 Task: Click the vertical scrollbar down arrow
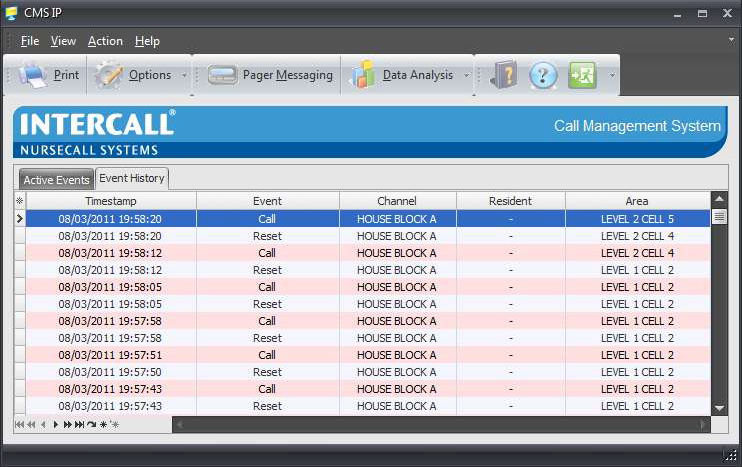(719, 408)
